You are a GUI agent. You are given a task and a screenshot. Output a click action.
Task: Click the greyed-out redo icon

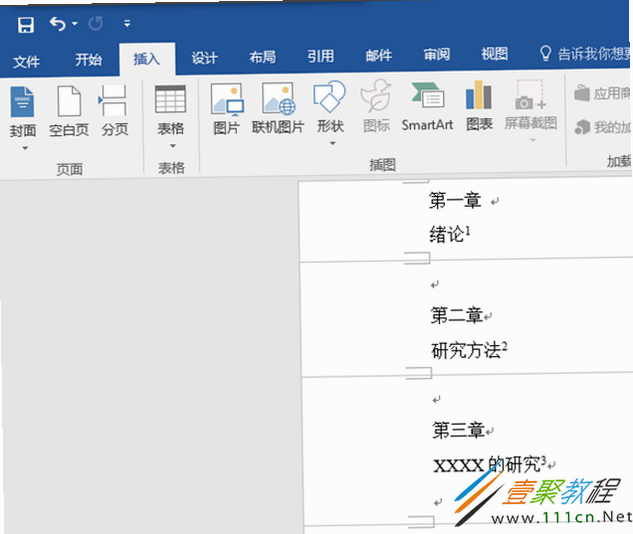point(96,23)
